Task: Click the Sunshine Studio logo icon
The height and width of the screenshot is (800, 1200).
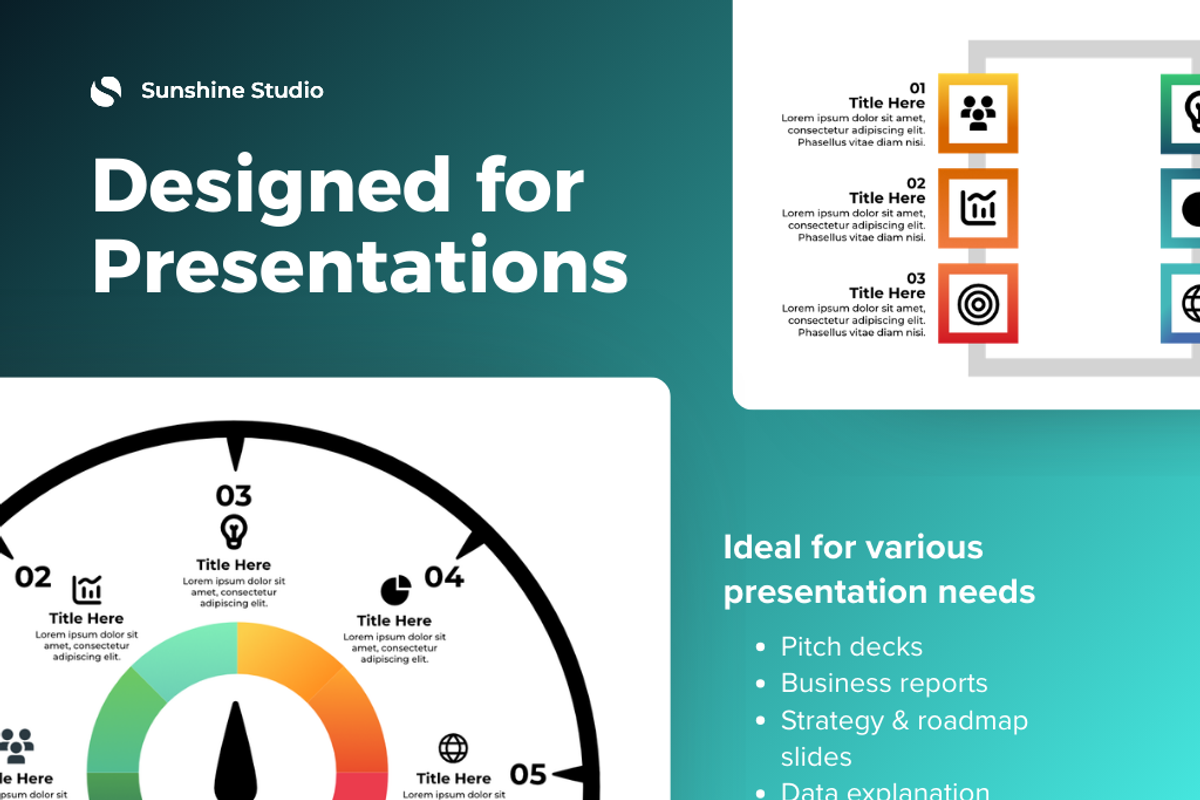Action: pos(105,91)
